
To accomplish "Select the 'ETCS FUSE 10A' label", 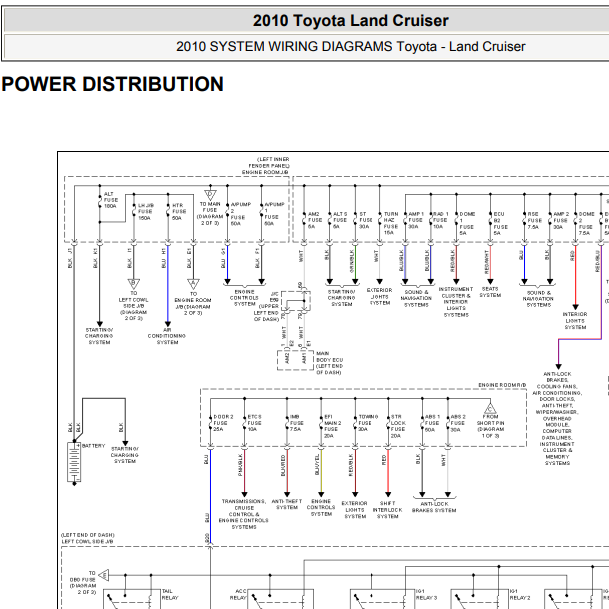I will 255,423.
